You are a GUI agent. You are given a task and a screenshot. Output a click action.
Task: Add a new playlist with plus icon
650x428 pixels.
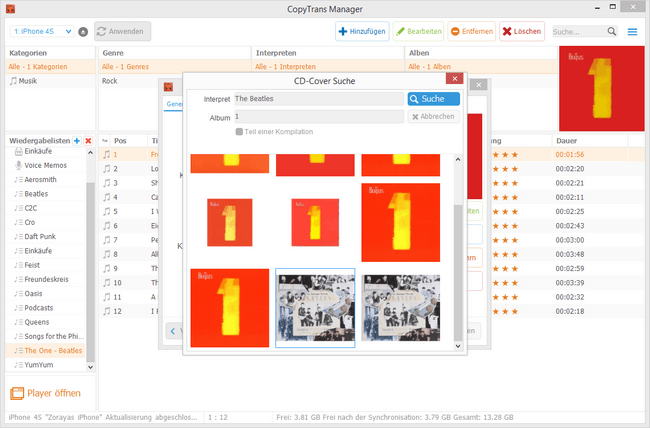(77, 141)
